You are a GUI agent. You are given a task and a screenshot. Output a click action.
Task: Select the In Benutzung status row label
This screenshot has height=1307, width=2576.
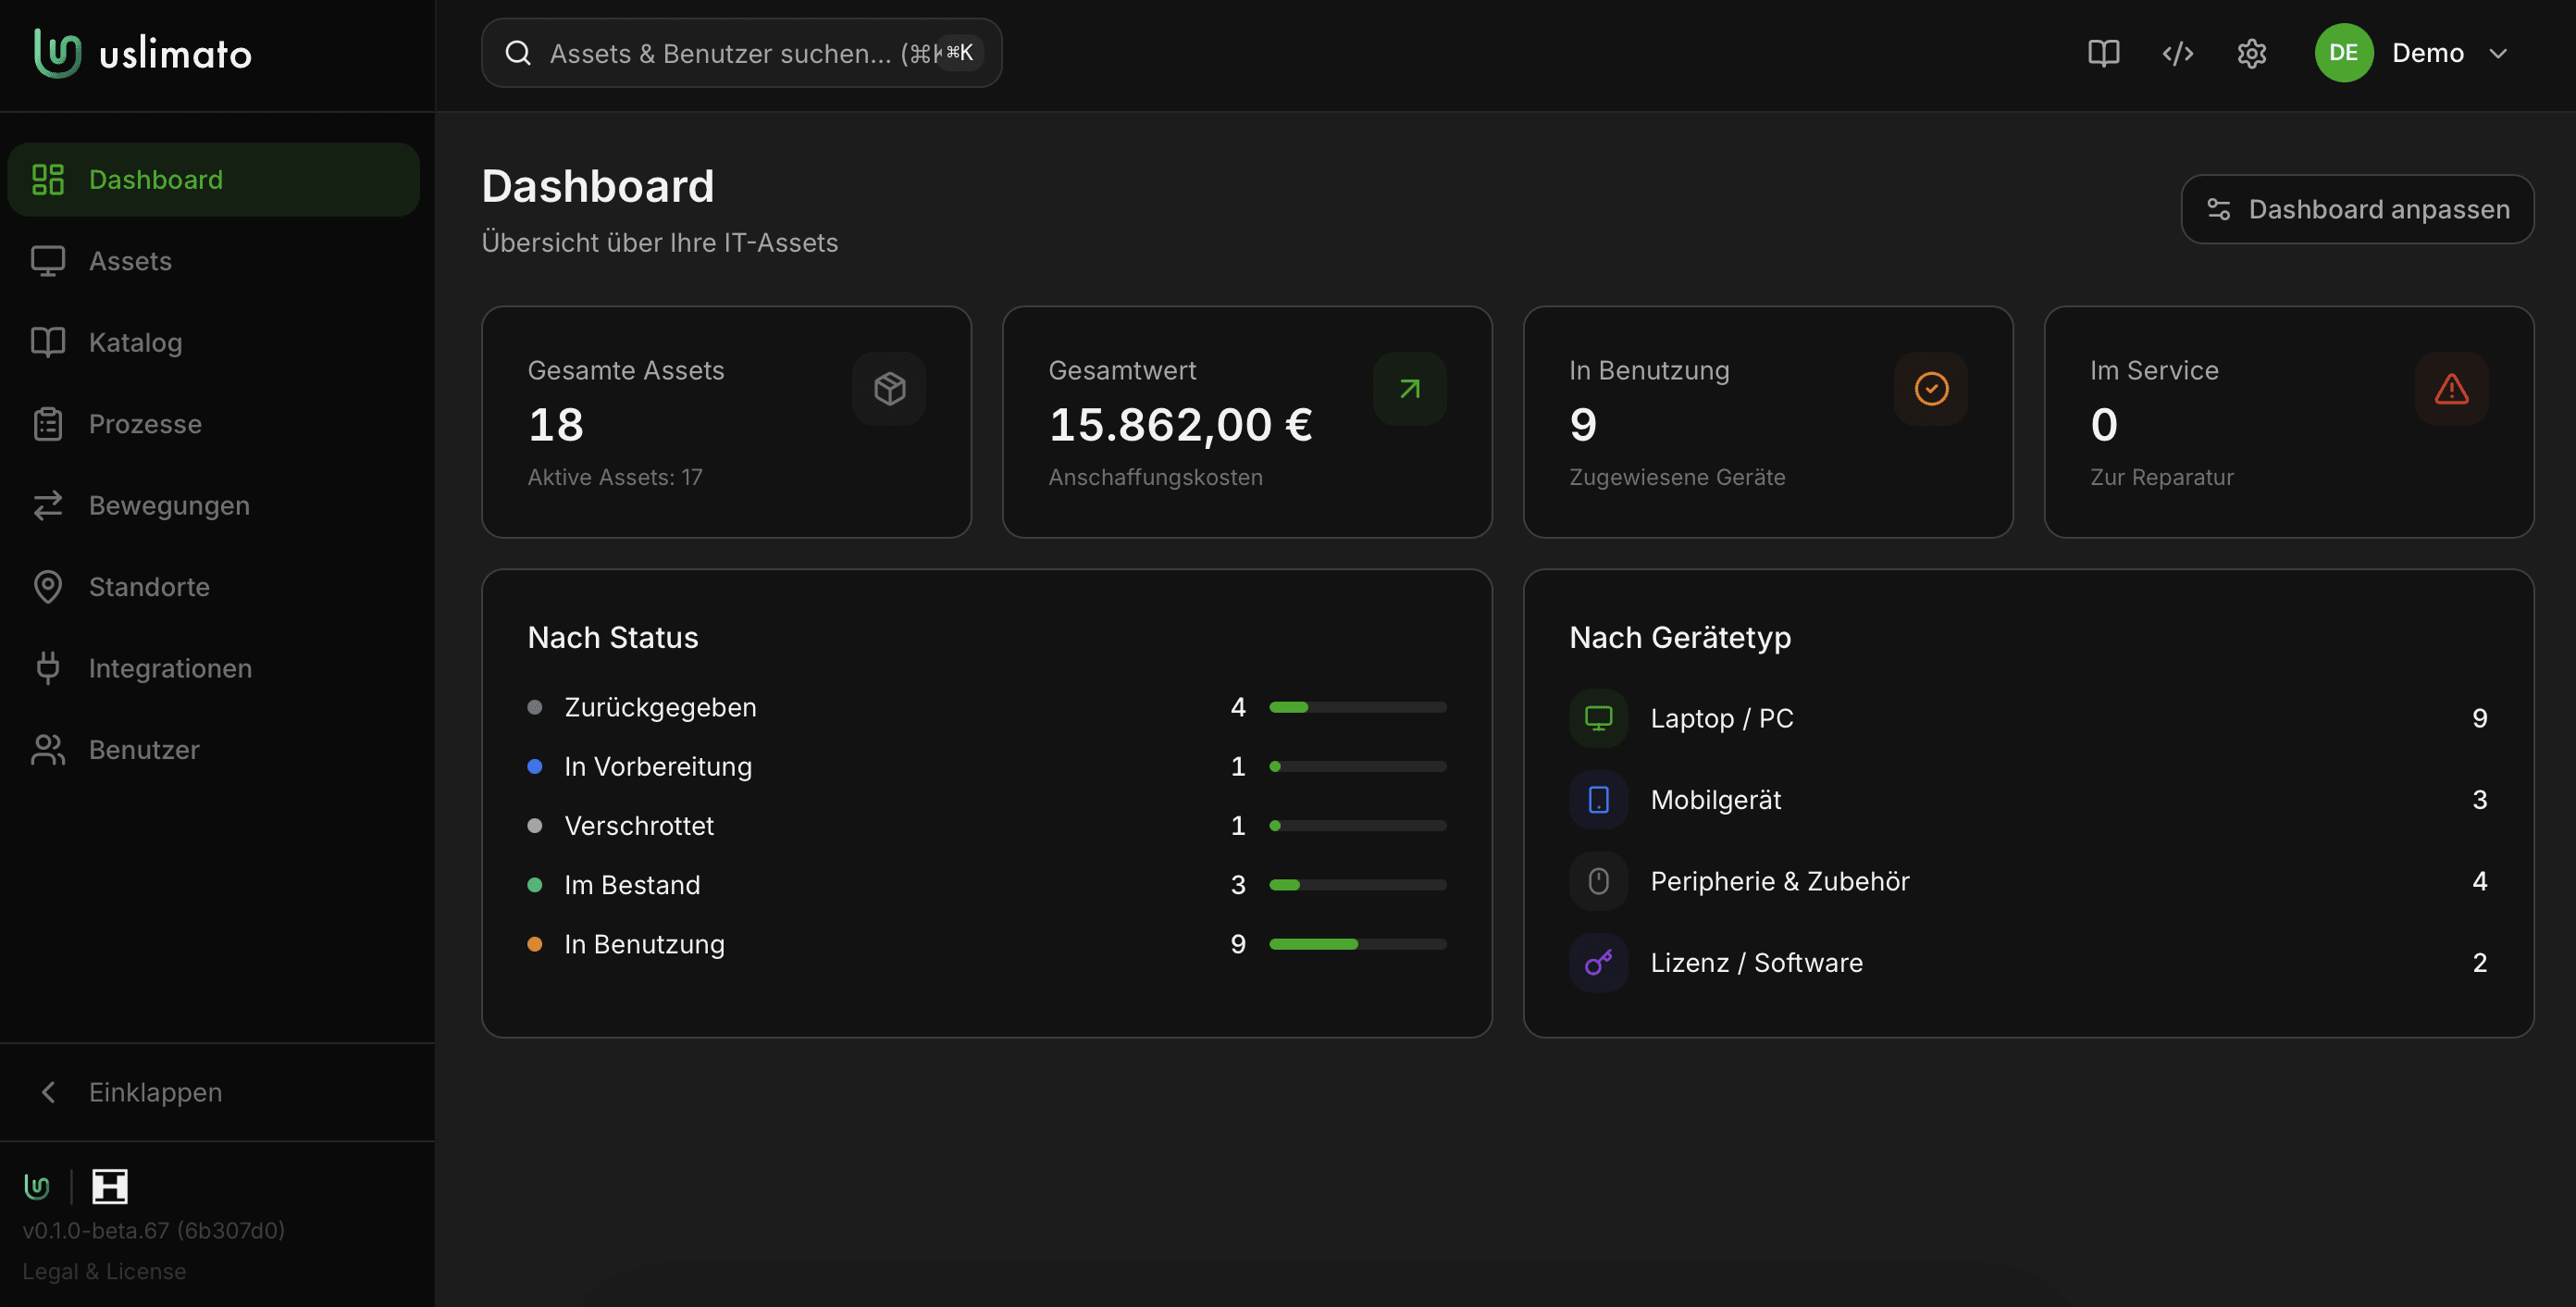coord(644,944)
